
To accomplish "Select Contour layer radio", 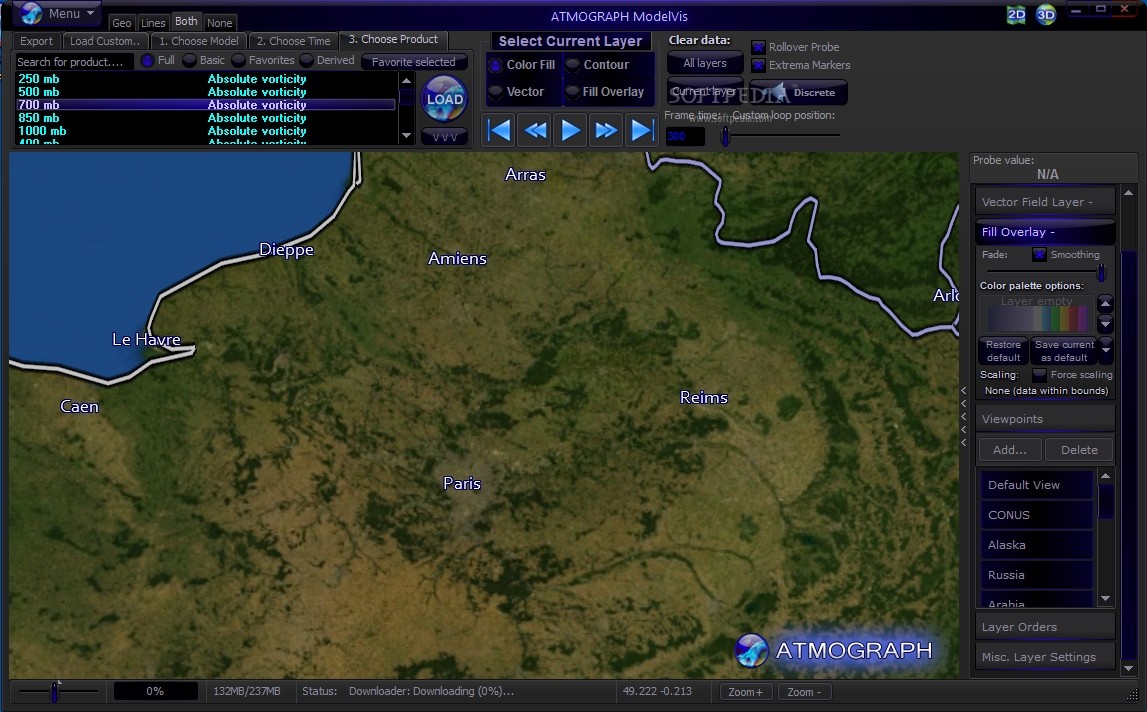I will 573,65.
